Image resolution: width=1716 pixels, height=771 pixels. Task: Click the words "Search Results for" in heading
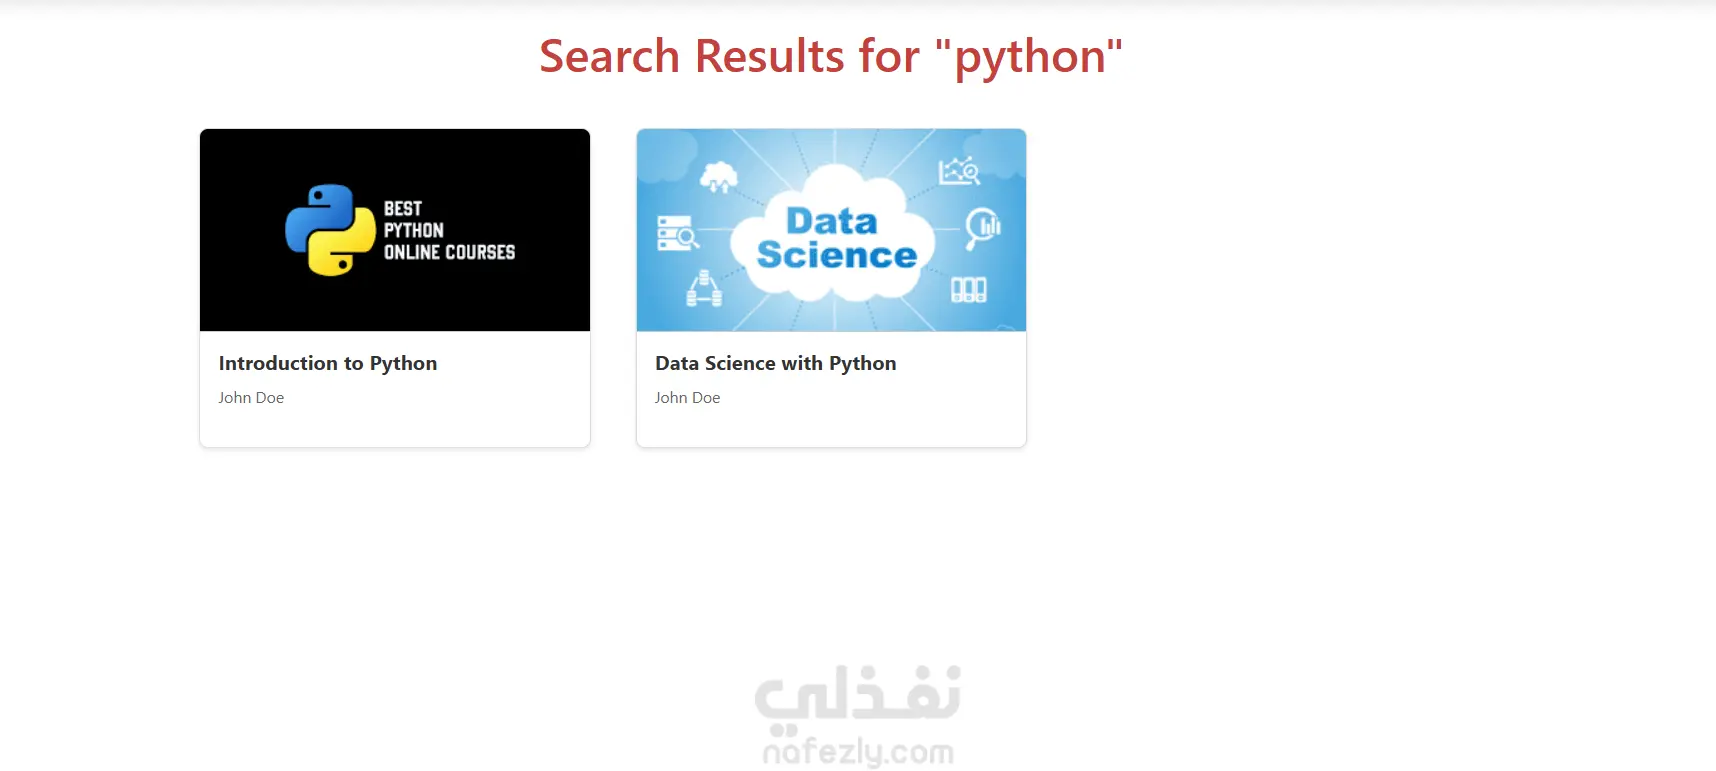coord(729,57)
